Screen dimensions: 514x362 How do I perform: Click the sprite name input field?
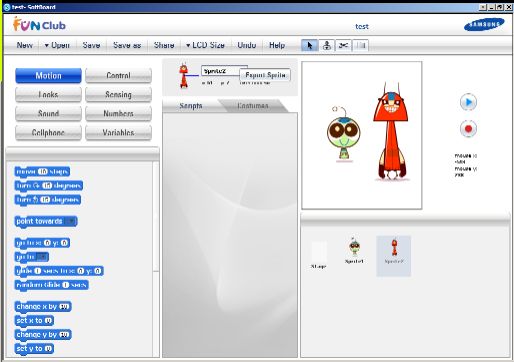pos(220,71)
